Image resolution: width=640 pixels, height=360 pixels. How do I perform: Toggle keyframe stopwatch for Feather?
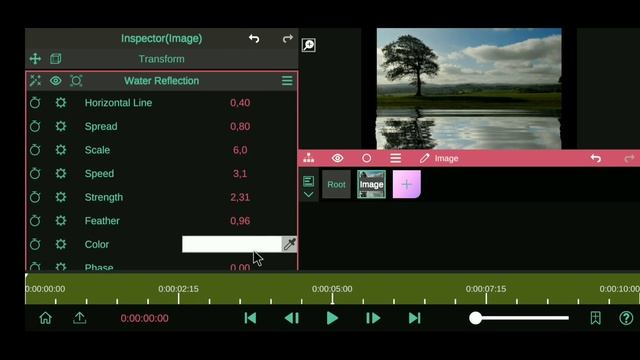pos(35,221)
